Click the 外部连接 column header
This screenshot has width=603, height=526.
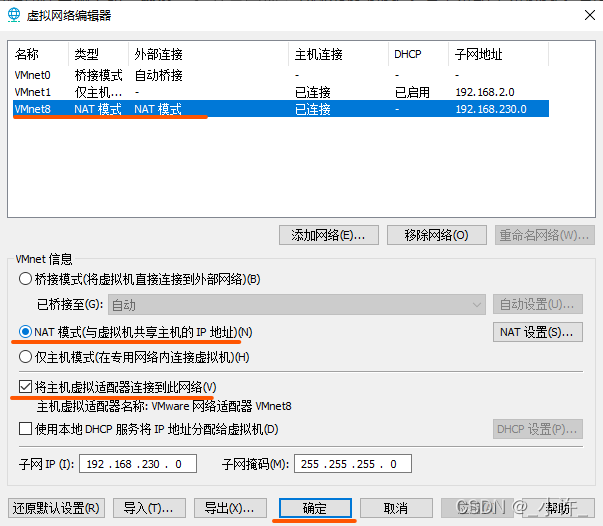coord(208,54)
